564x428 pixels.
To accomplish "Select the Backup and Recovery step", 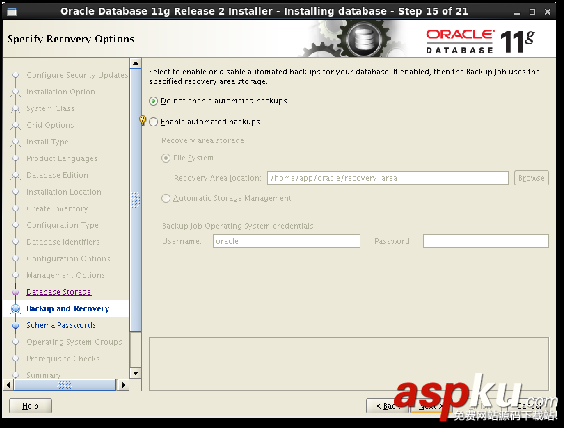I will [68, 309].
